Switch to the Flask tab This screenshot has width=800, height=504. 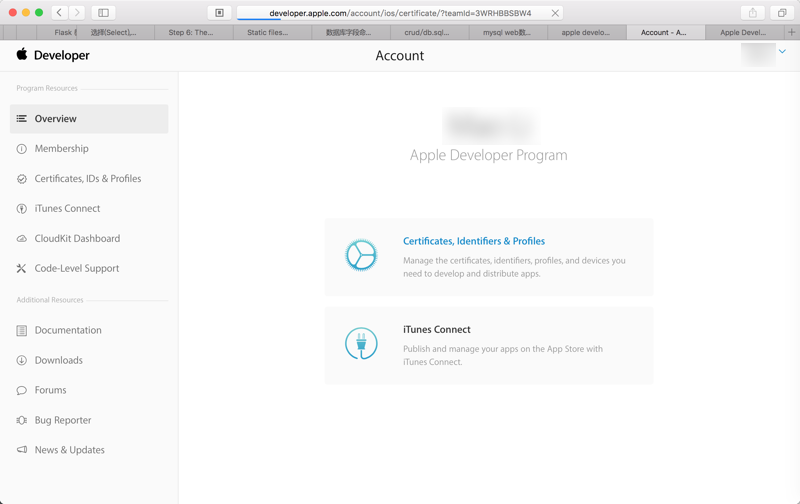(57, 32)
